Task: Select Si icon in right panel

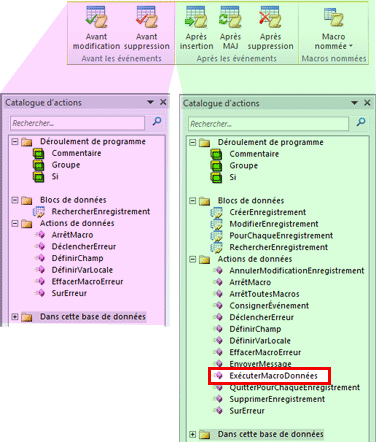Action: [216, 177]
